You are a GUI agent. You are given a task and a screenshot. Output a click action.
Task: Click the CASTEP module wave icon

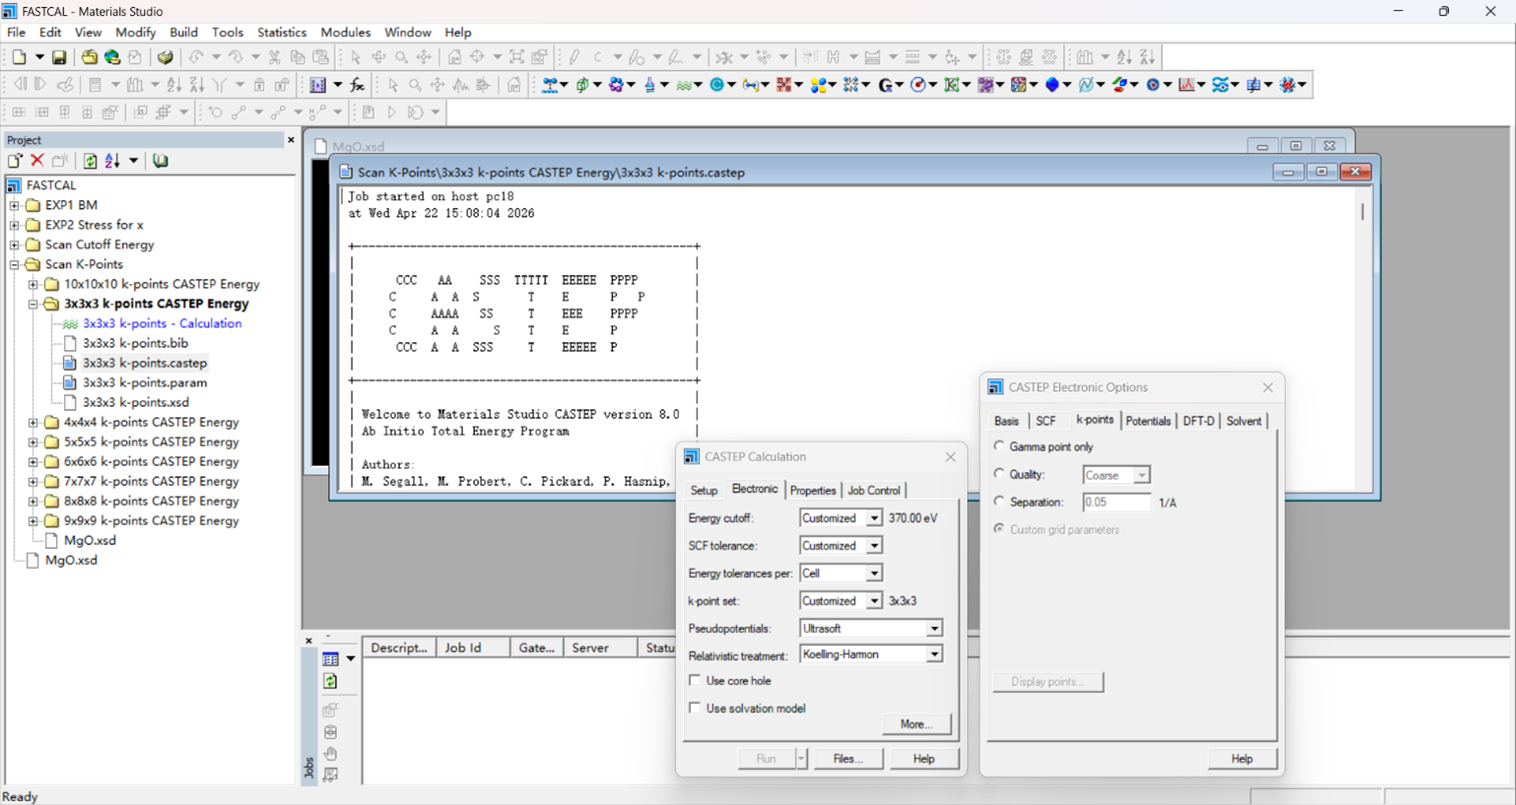(x=685, y=85)
